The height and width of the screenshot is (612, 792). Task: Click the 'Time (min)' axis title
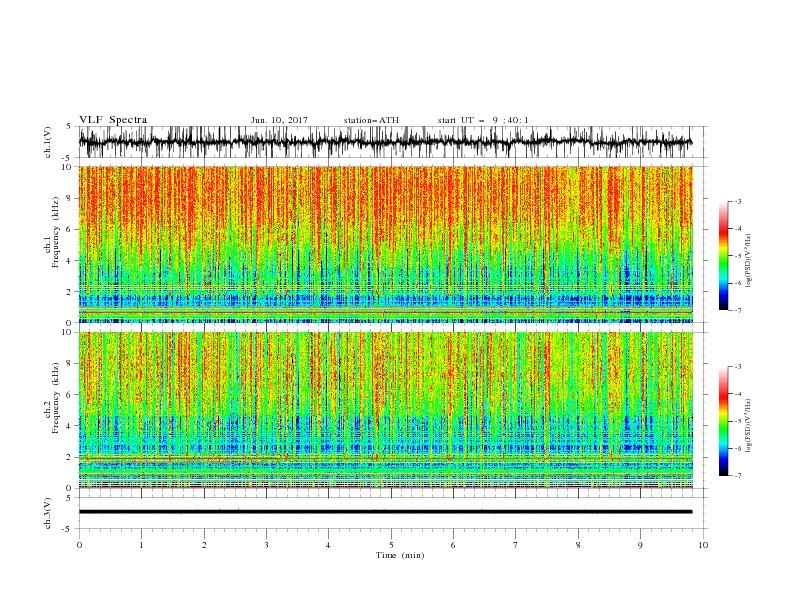point(400,555)
